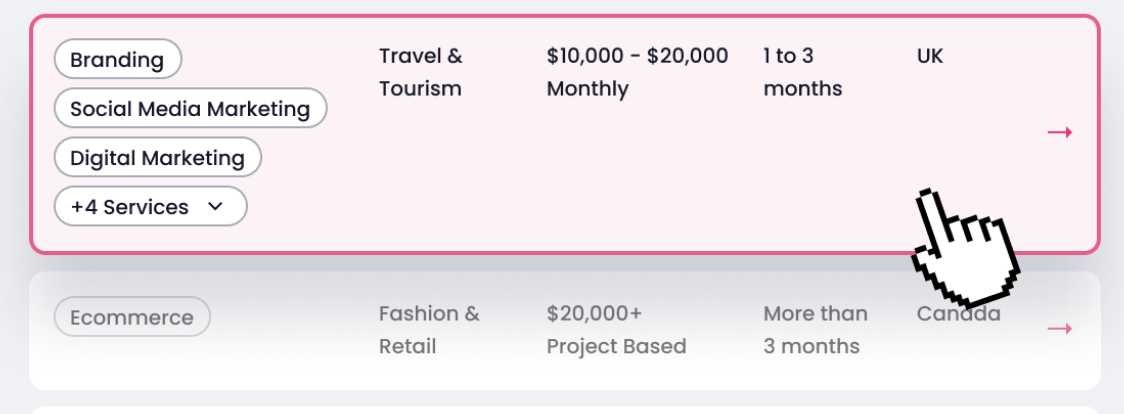Click the UK location label
This screenshot has width=1124, height=414.
click(x=930, y=56)
